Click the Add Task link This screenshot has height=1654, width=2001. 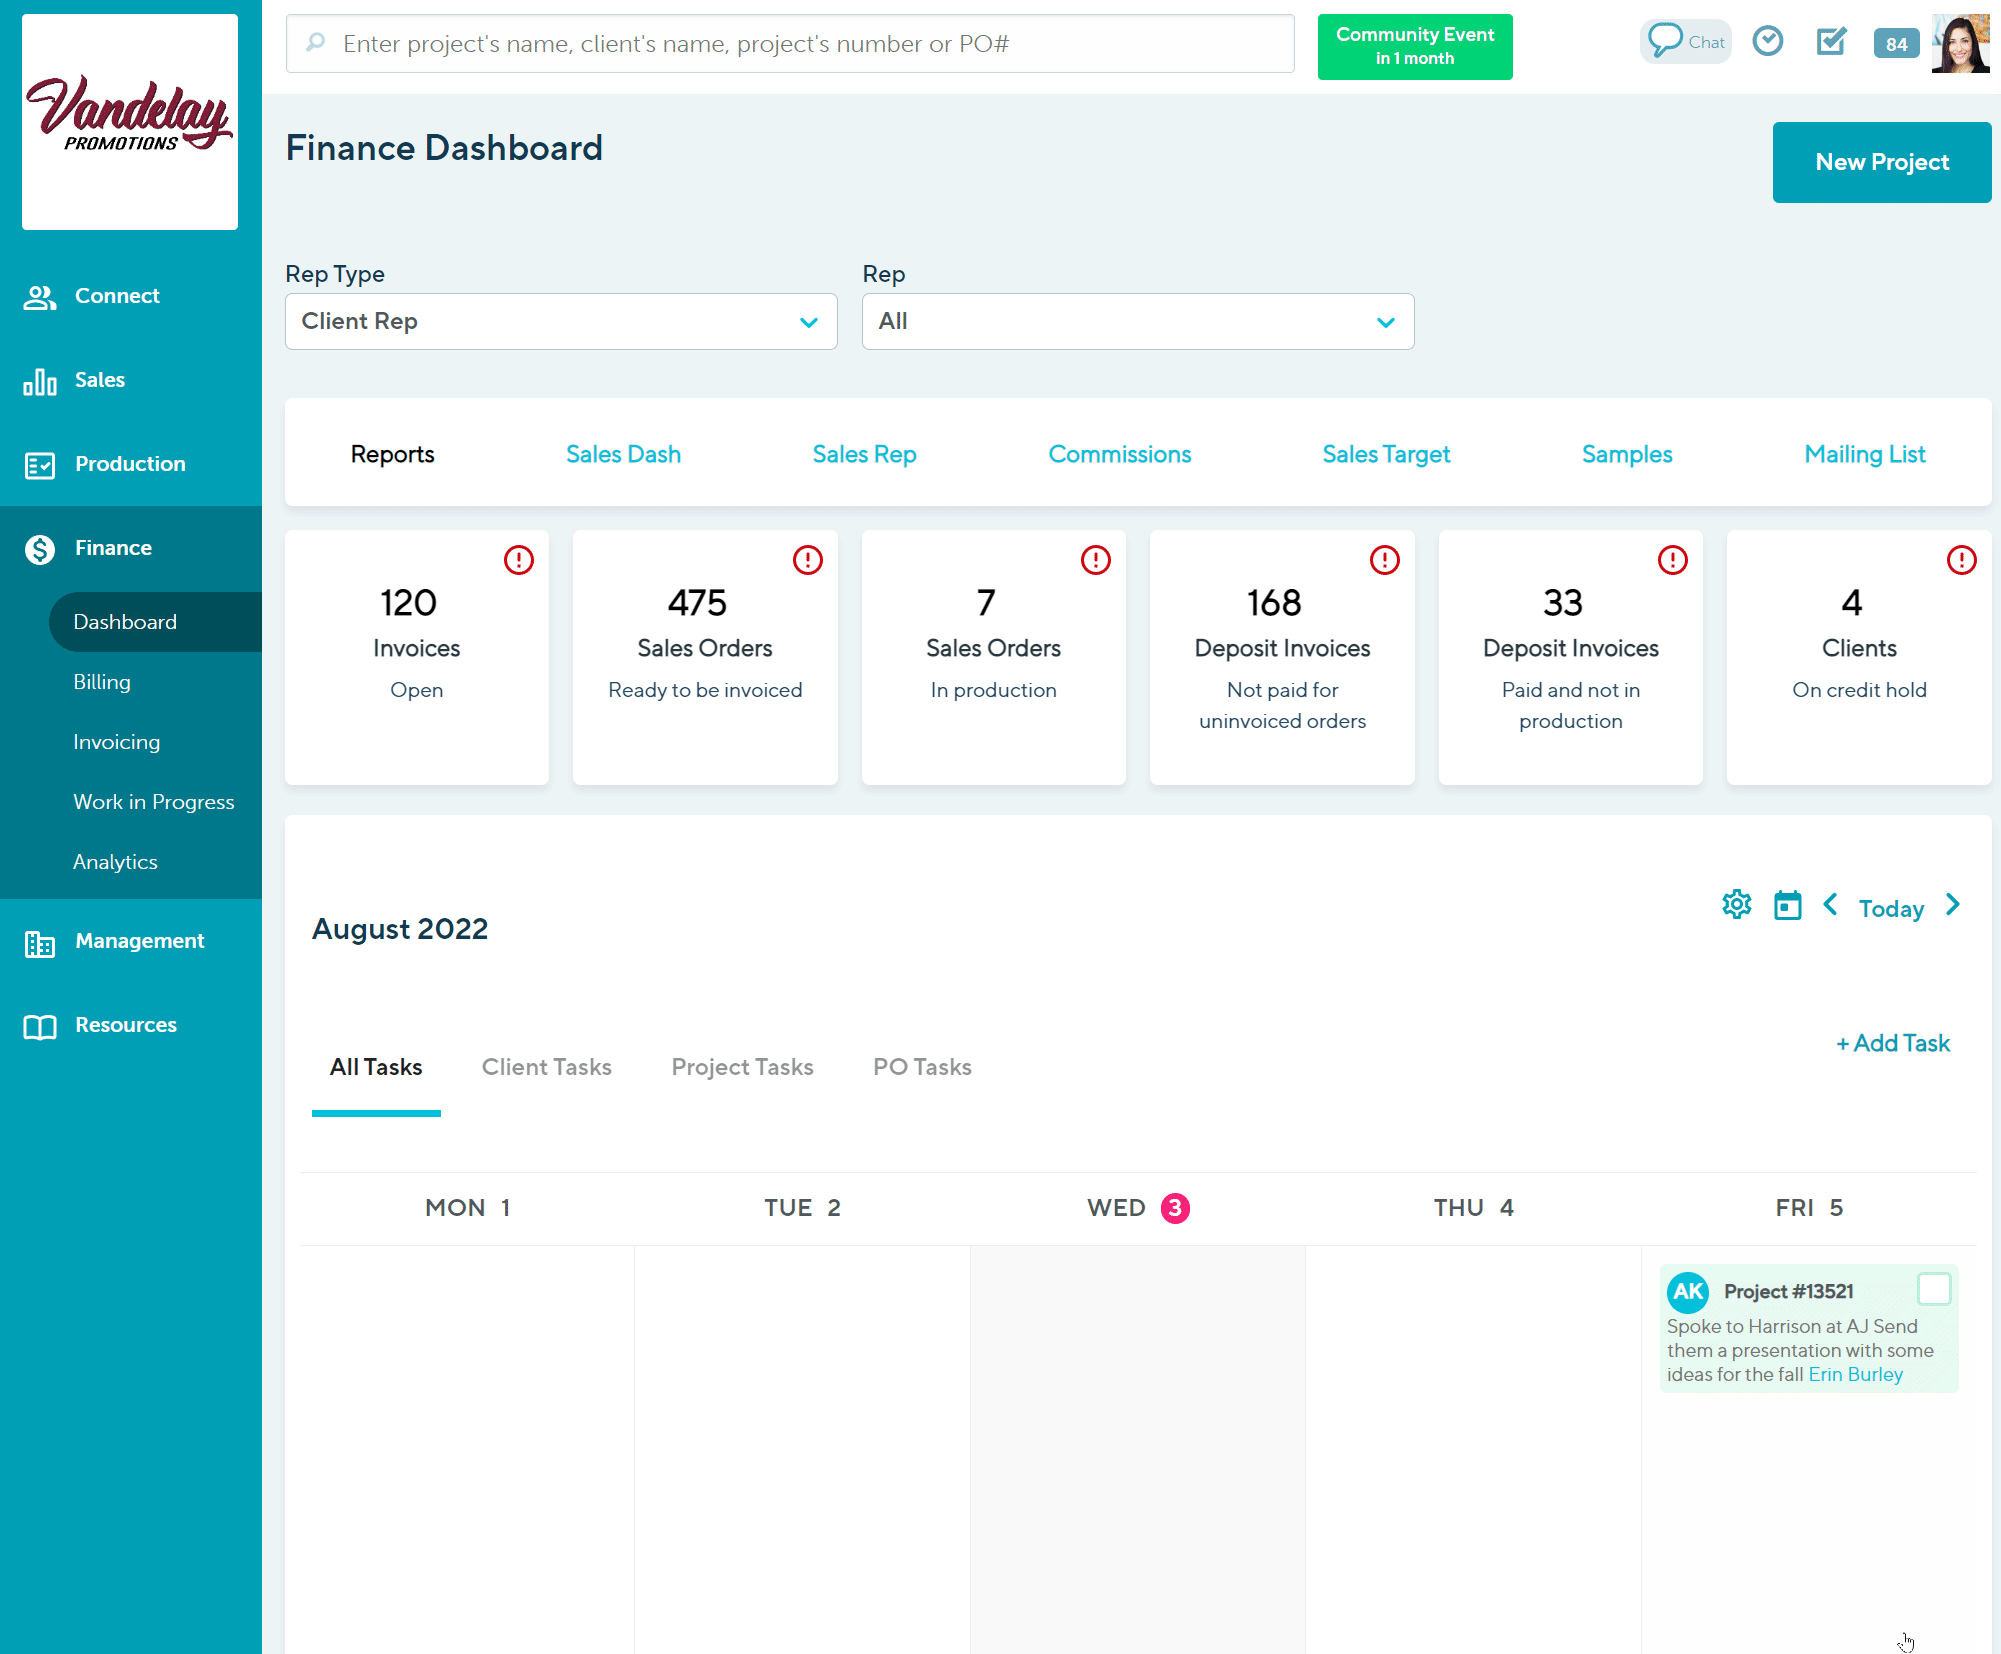click(x=1893, y=1043)
